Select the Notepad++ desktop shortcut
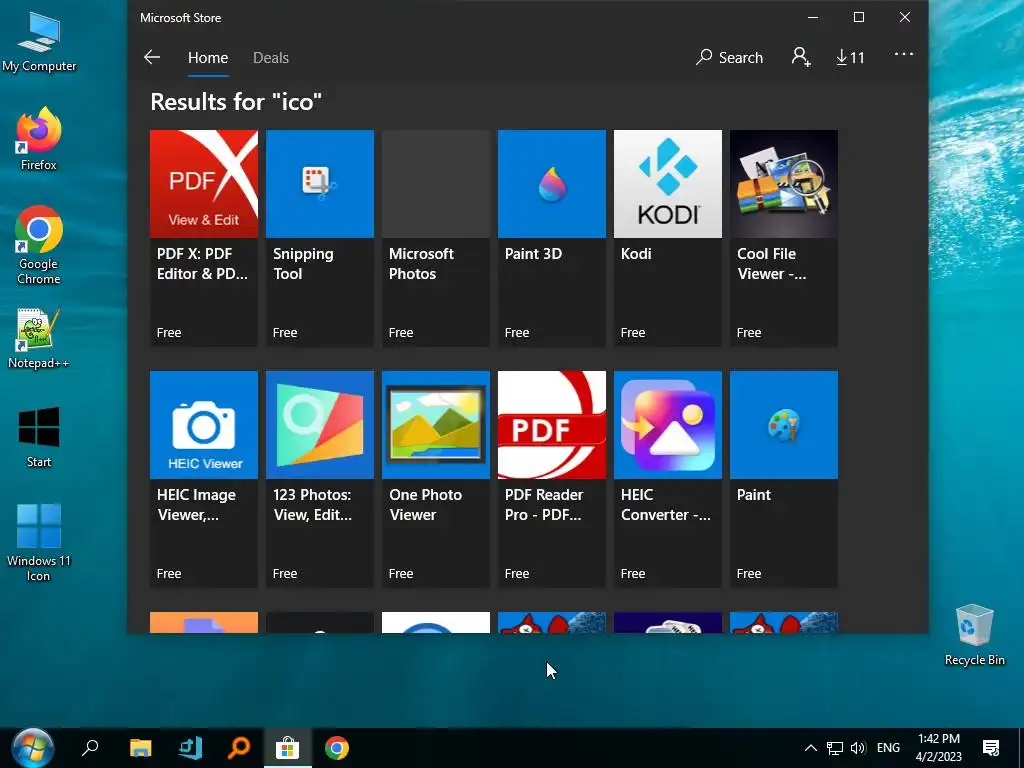This screenshot has width=1024, height=768. tap(39, 338)
